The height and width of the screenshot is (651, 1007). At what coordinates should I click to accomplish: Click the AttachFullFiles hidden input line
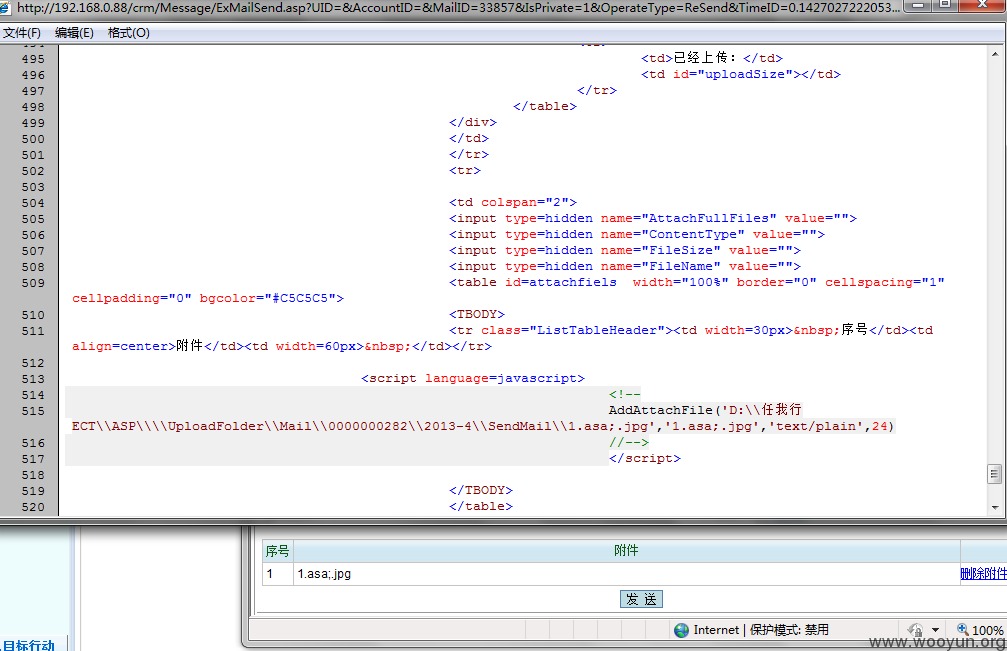pyautogui.click(x=652, y=218)
